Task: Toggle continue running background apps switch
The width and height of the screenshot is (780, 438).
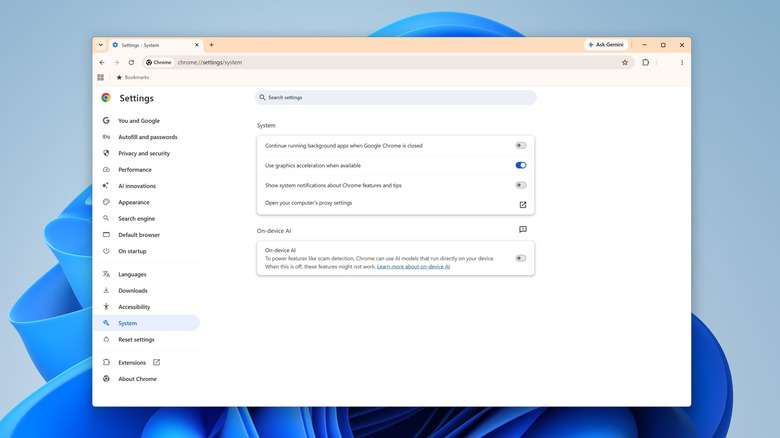Action: point(521,145)
